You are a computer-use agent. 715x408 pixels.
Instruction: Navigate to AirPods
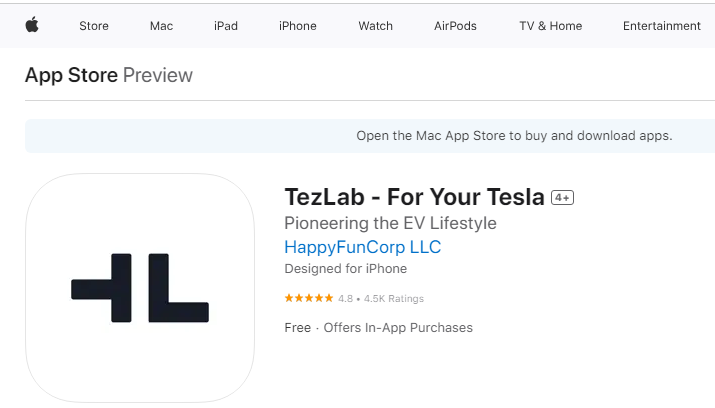455,26
